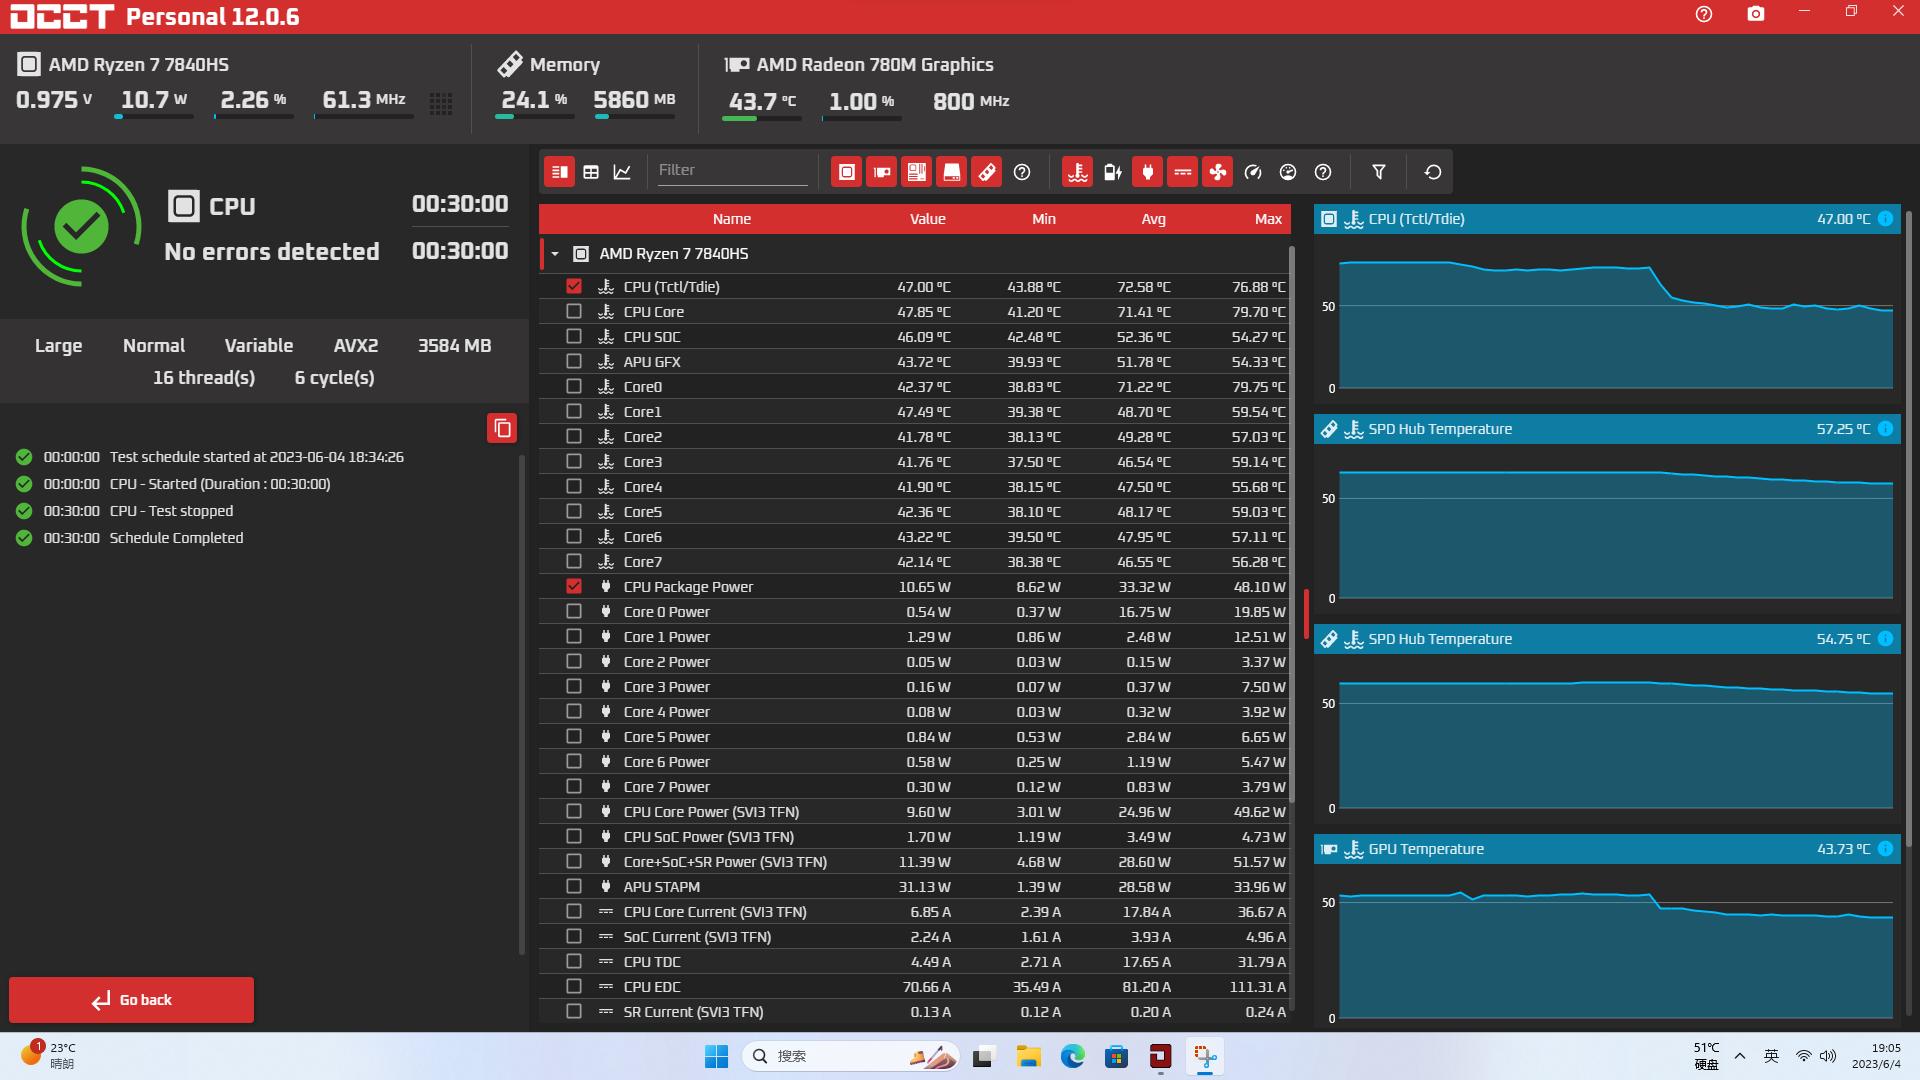This screenshot has height=1080, width=1920.
Task: Copy log with red clipboard icon
Action: pyautogui.click(x=502, y=428)
